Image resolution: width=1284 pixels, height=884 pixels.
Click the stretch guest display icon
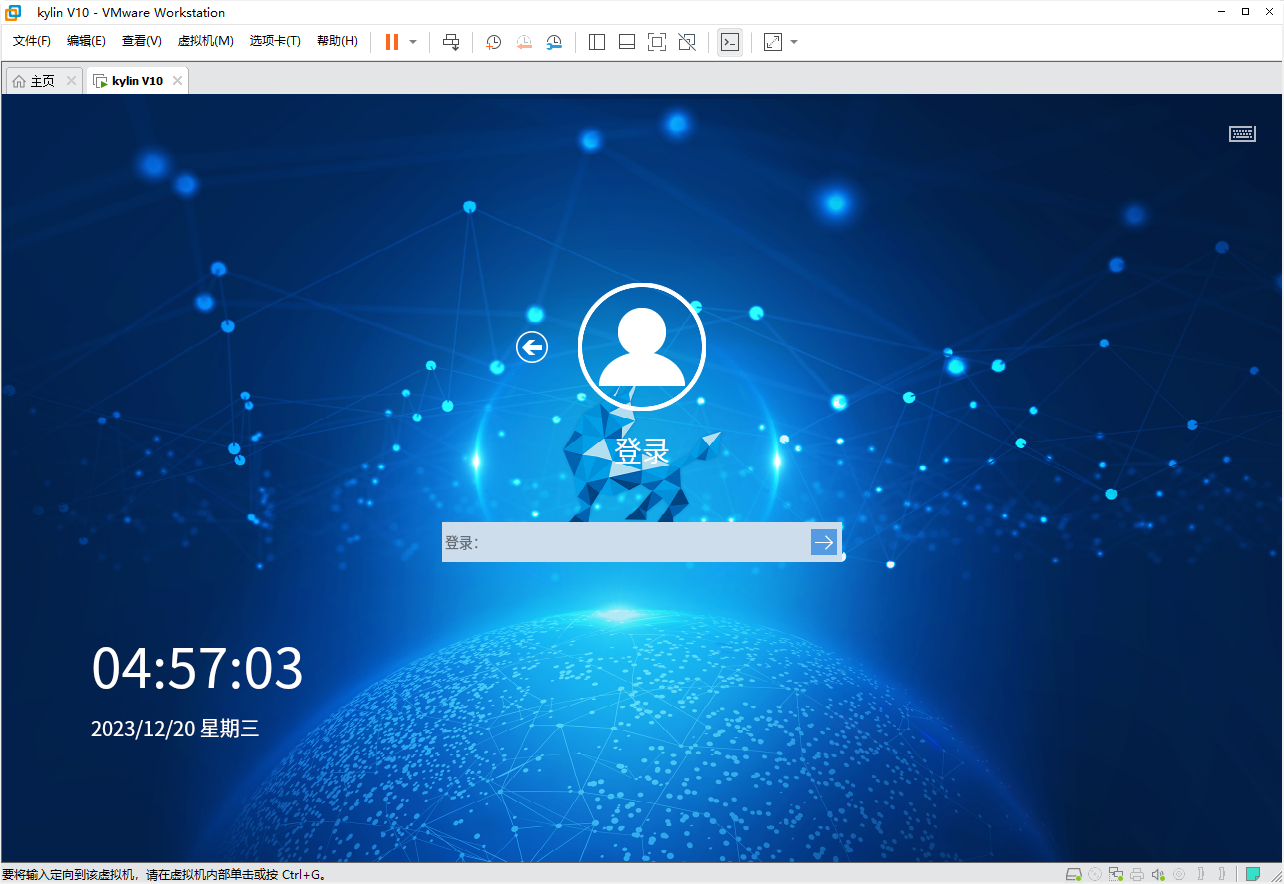pyautogui.click(x=773, y=42)
